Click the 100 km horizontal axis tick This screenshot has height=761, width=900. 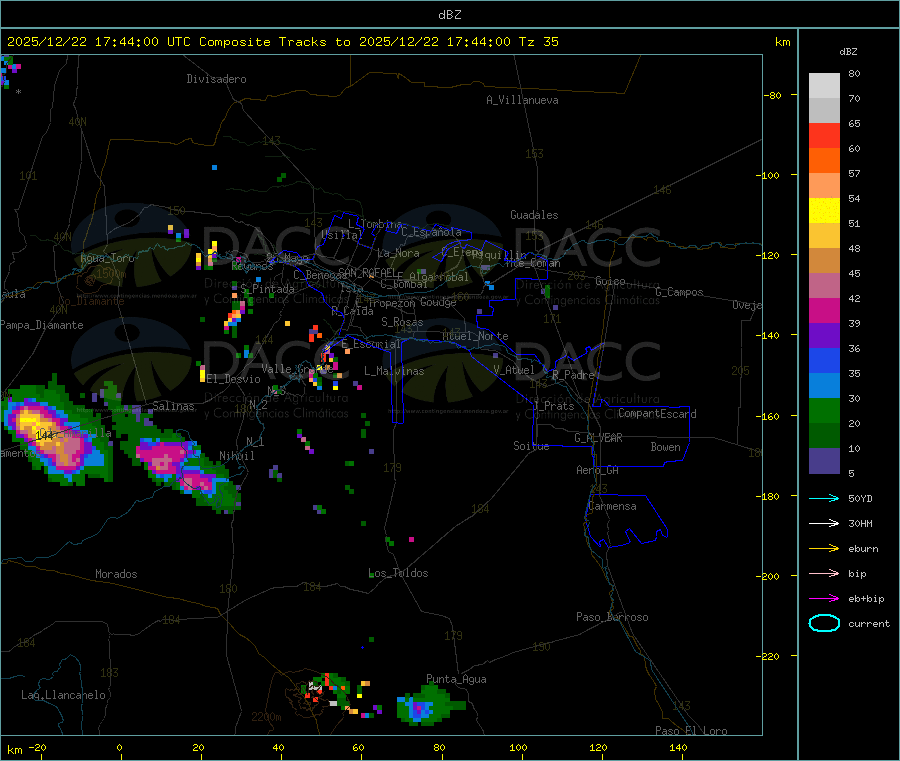click(x=518, y=747)
